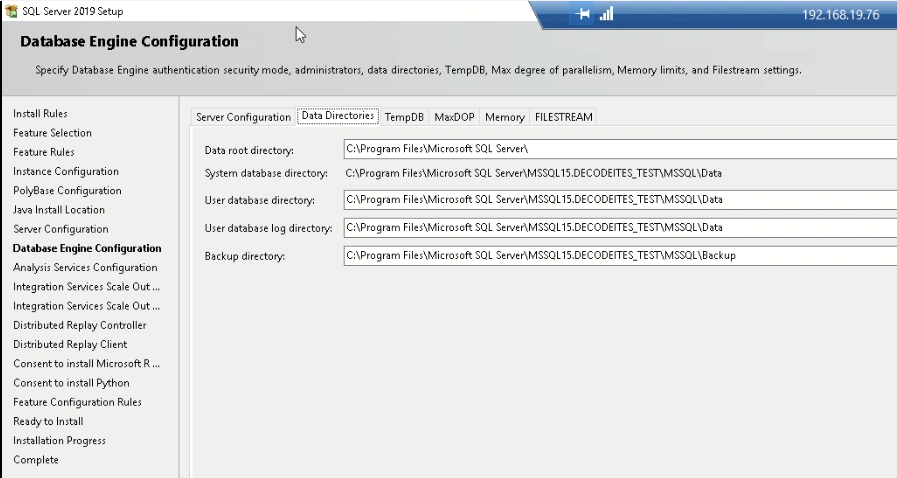Click the SQL Server Setup title bar icon
The width and height of the screenshot is (897, 478).
tap(11, 11)
